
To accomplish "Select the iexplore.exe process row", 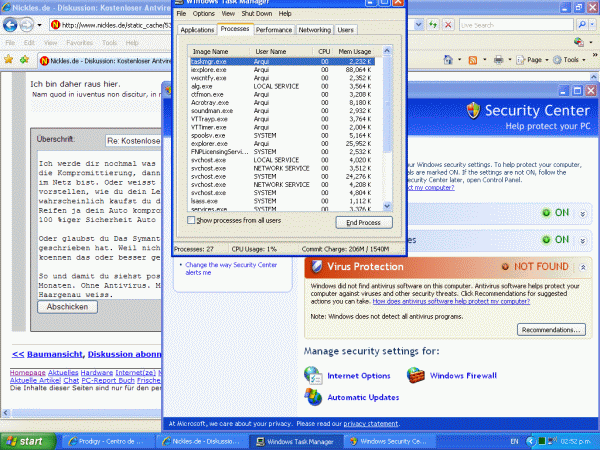I will click(x=281, y=70).
